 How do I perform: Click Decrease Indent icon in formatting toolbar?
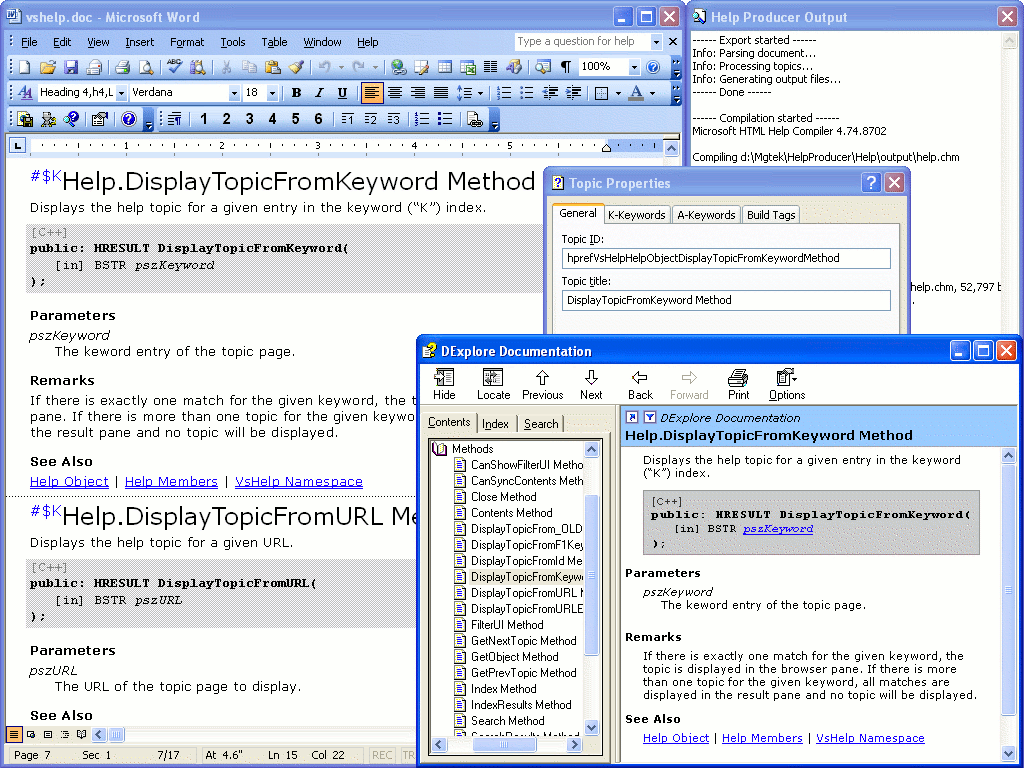point(550,93)
